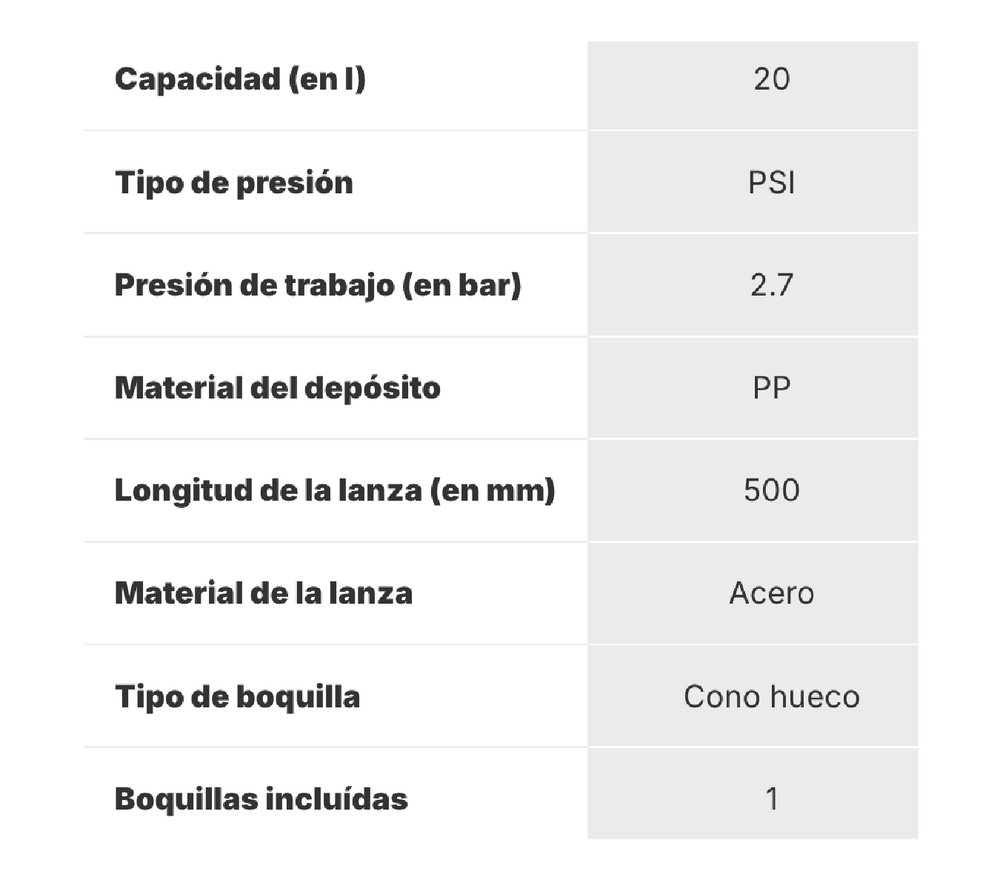The width and height of the screenshot is (1000, 880).
Task: Select the included nozzles value 1
Action: click(771, 800)
